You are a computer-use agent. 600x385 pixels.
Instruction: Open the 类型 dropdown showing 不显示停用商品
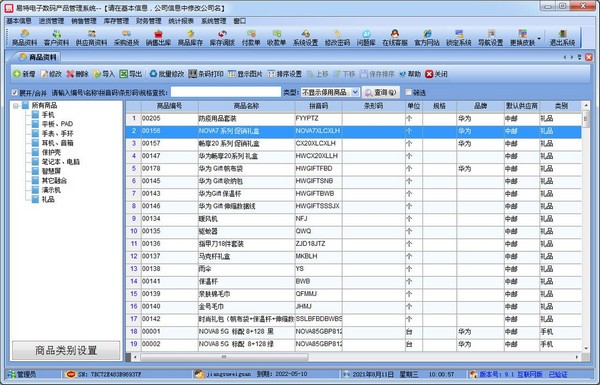[330, 92]
